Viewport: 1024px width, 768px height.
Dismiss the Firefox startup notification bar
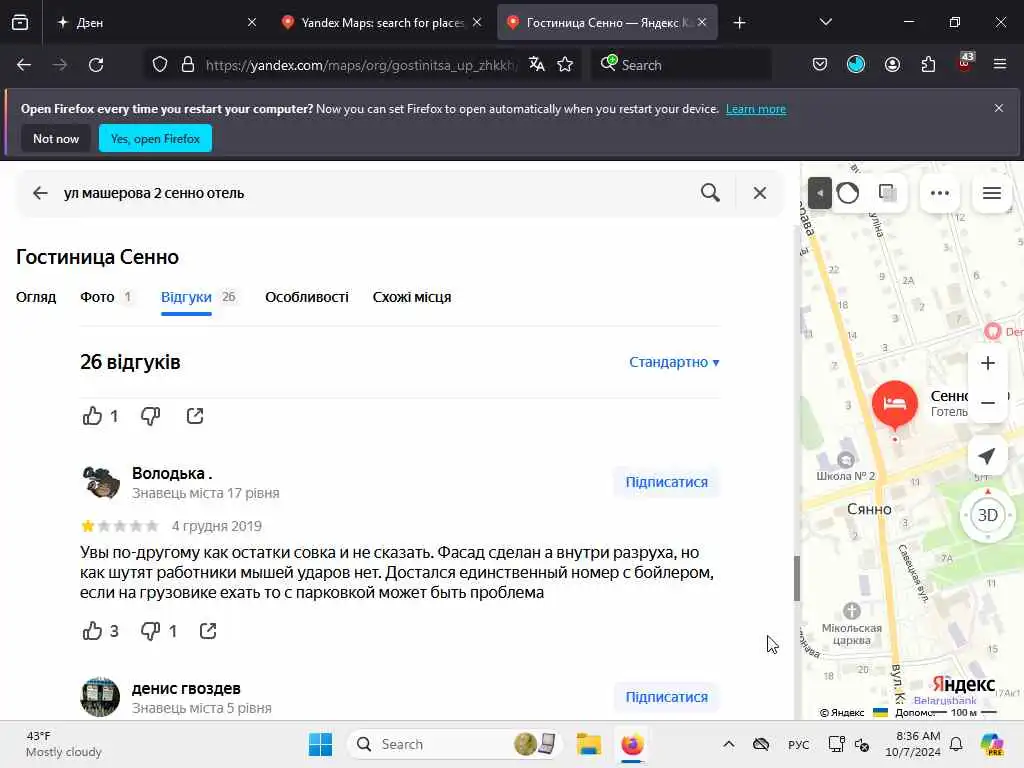click(x=999, y=108)
